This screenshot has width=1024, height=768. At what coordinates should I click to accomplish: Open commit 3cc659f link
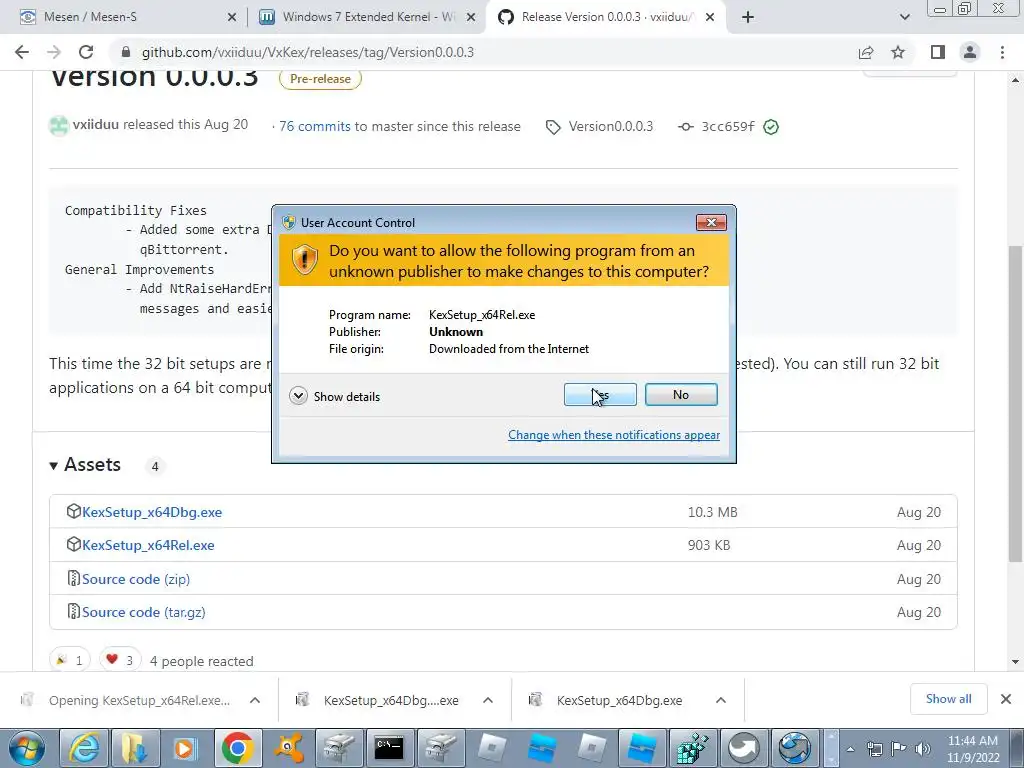[x=728, y=127]
